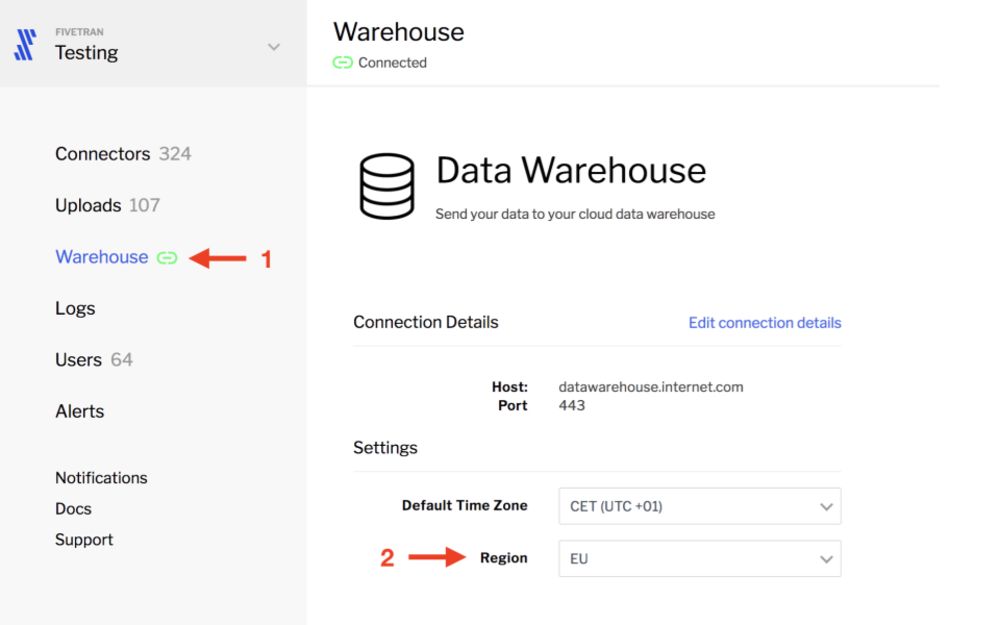
Task: Click the database cylinder icon
Action: tap(387, 186)
